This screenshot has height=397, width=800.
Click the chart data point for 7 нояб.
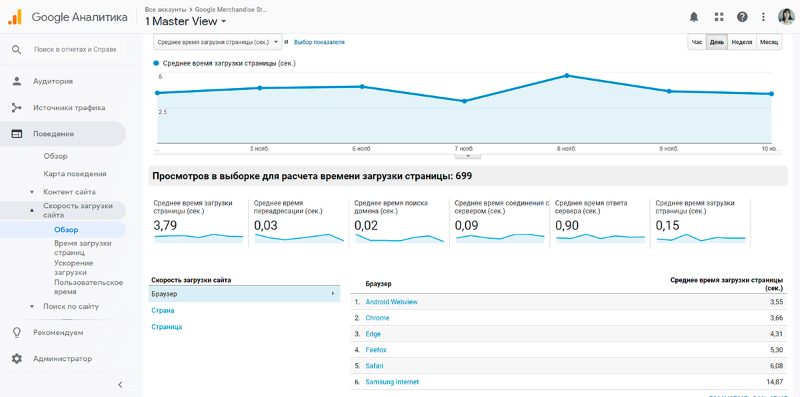[464, 101]
